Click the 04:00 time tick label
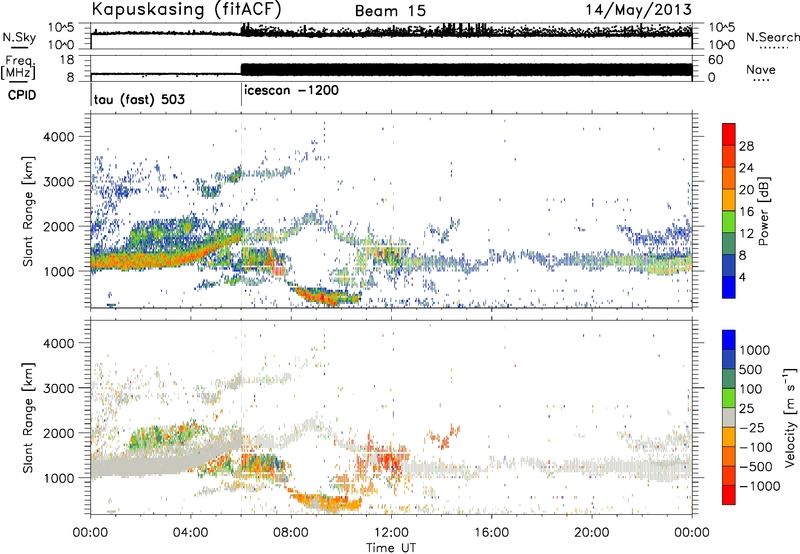The width and height of the screenshot is (800, 554). point(190,533)
